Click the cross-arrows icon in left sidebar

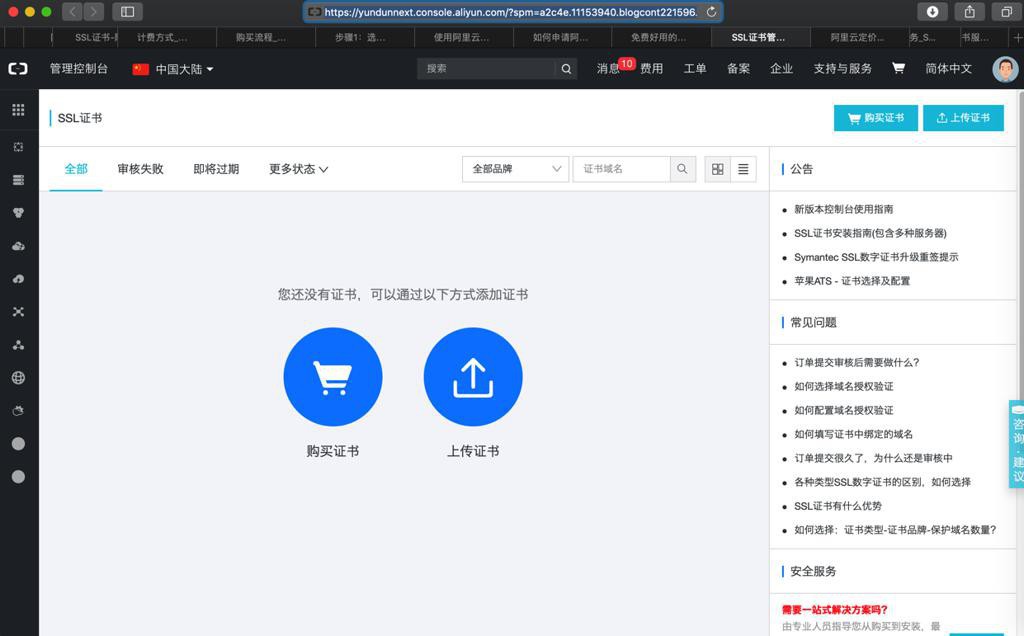[x=18, y=311]
